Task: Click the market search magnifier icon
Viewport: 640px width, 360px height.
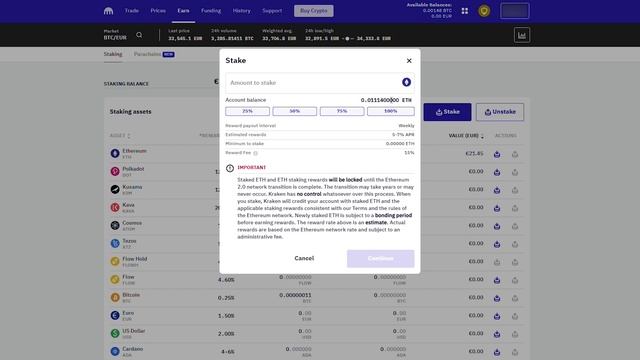Action: [139, 35]
